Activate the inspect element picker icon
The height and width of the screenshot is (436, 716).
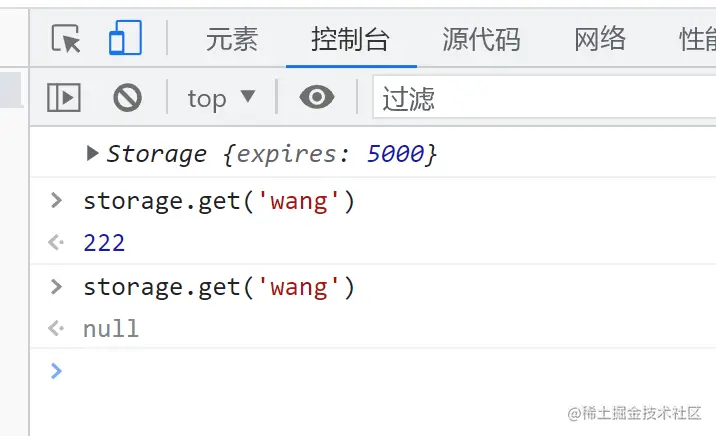[66, 38]
